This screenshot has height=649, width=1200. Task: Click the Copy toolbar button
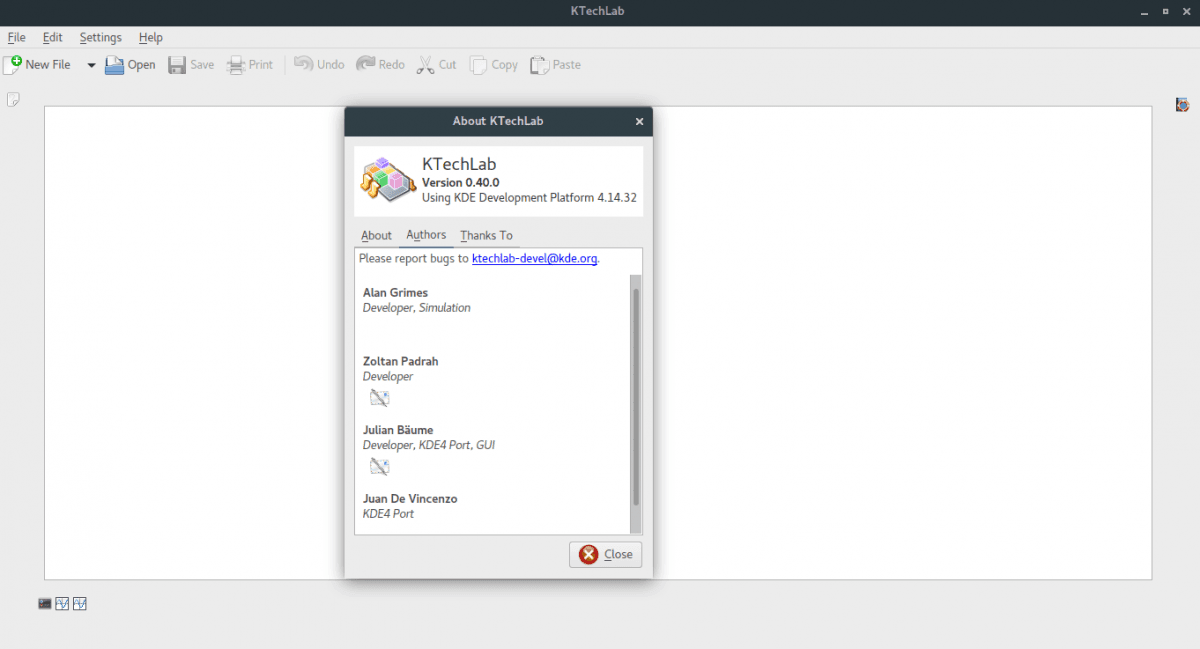(x=494, y=64)
